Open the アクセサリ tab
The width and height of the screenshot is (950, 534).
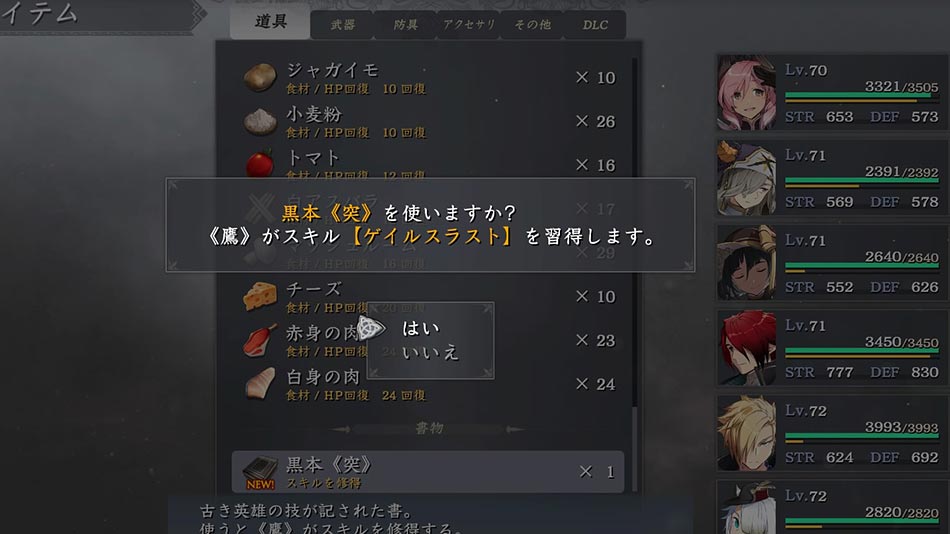pyautogui.click(x=469, y=25)
